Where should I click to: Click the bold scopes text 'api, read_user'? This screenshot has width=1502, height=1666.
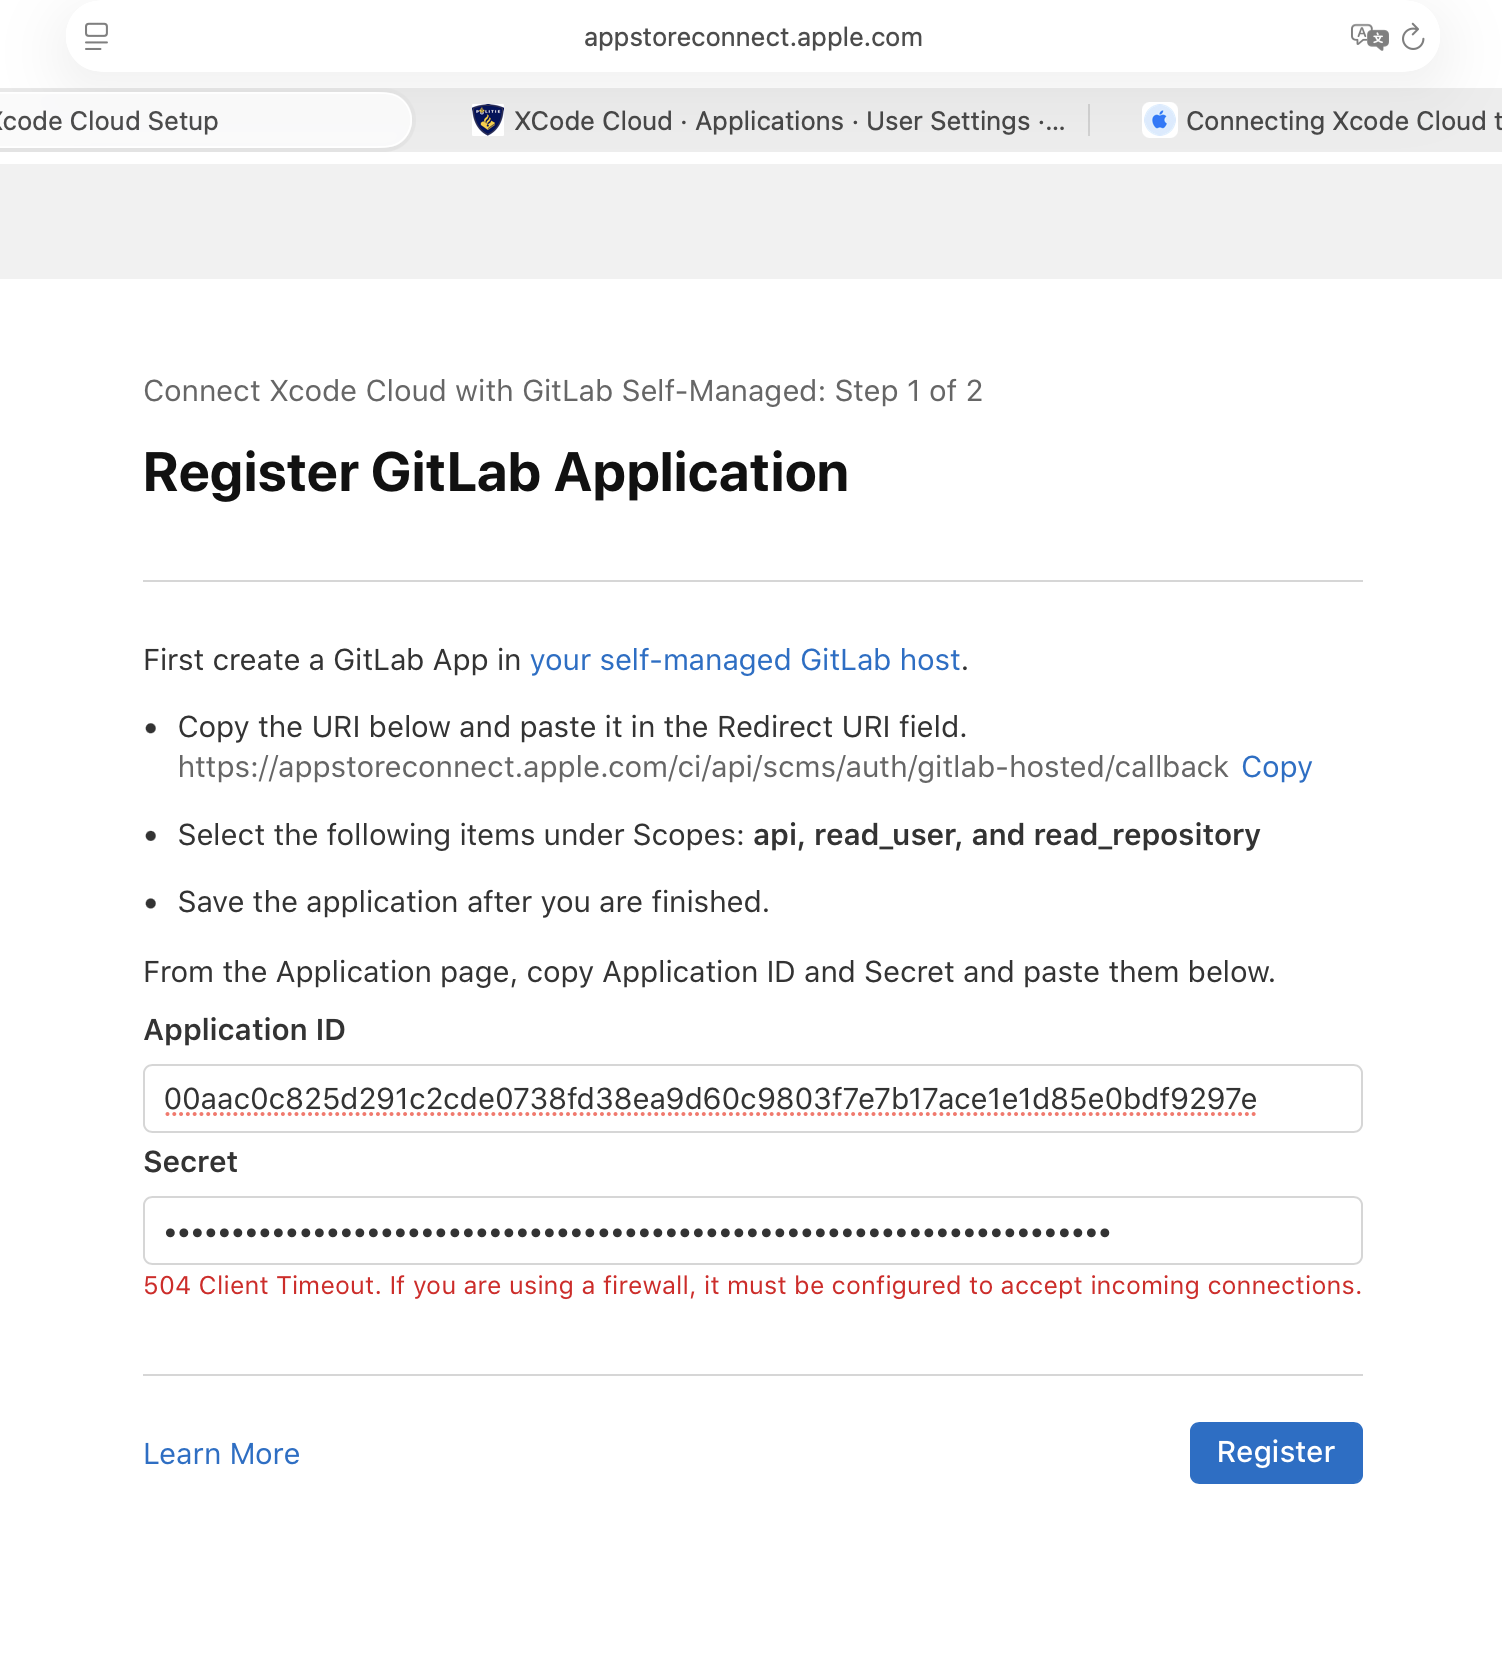[x=857, y=835]
